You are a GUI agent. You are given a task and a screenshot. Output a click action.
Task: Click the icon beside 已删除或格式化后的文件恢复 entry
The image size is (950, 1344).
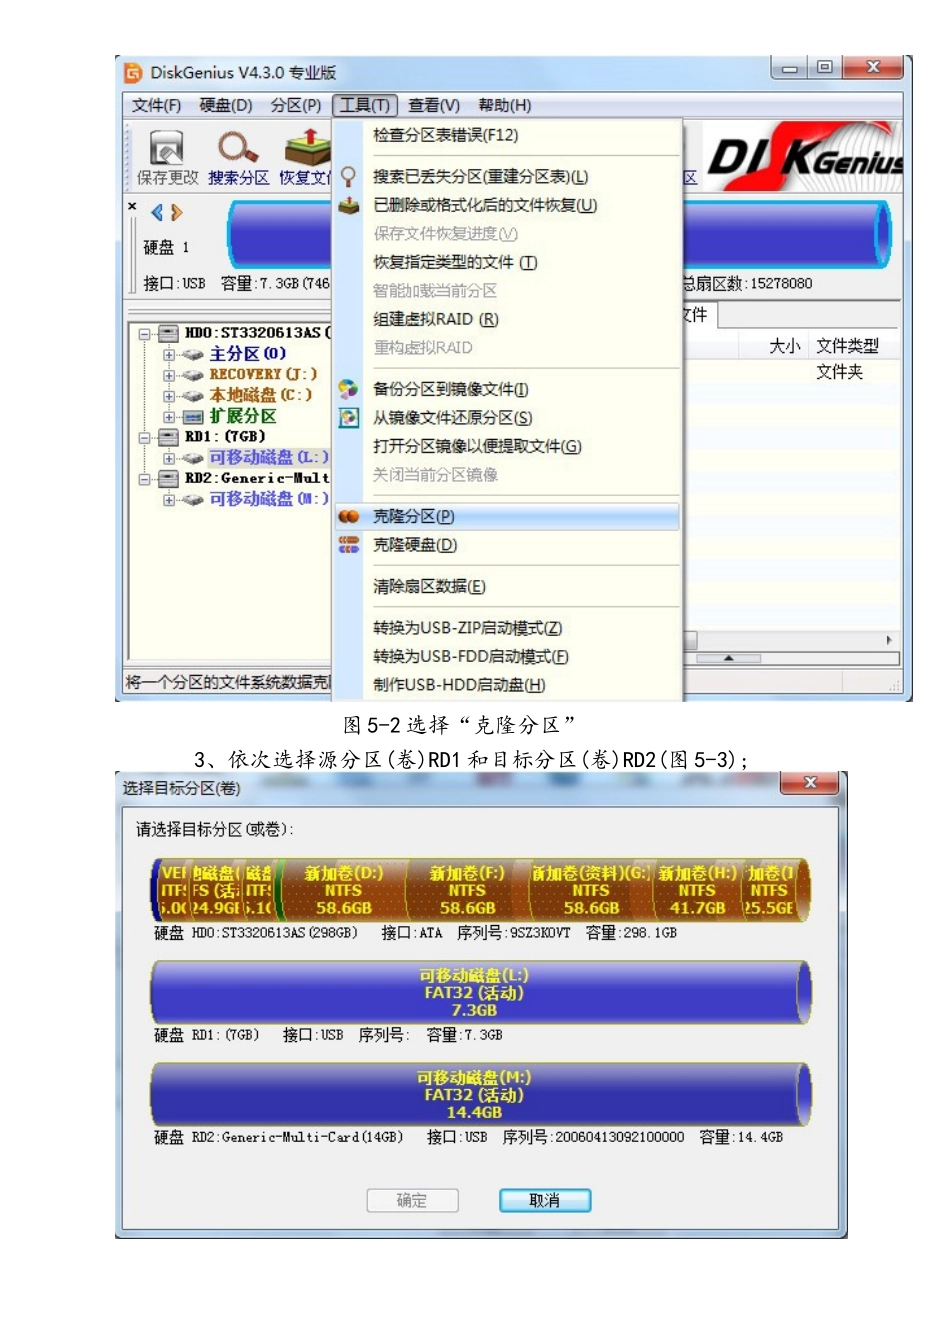[x=348, y=206]
